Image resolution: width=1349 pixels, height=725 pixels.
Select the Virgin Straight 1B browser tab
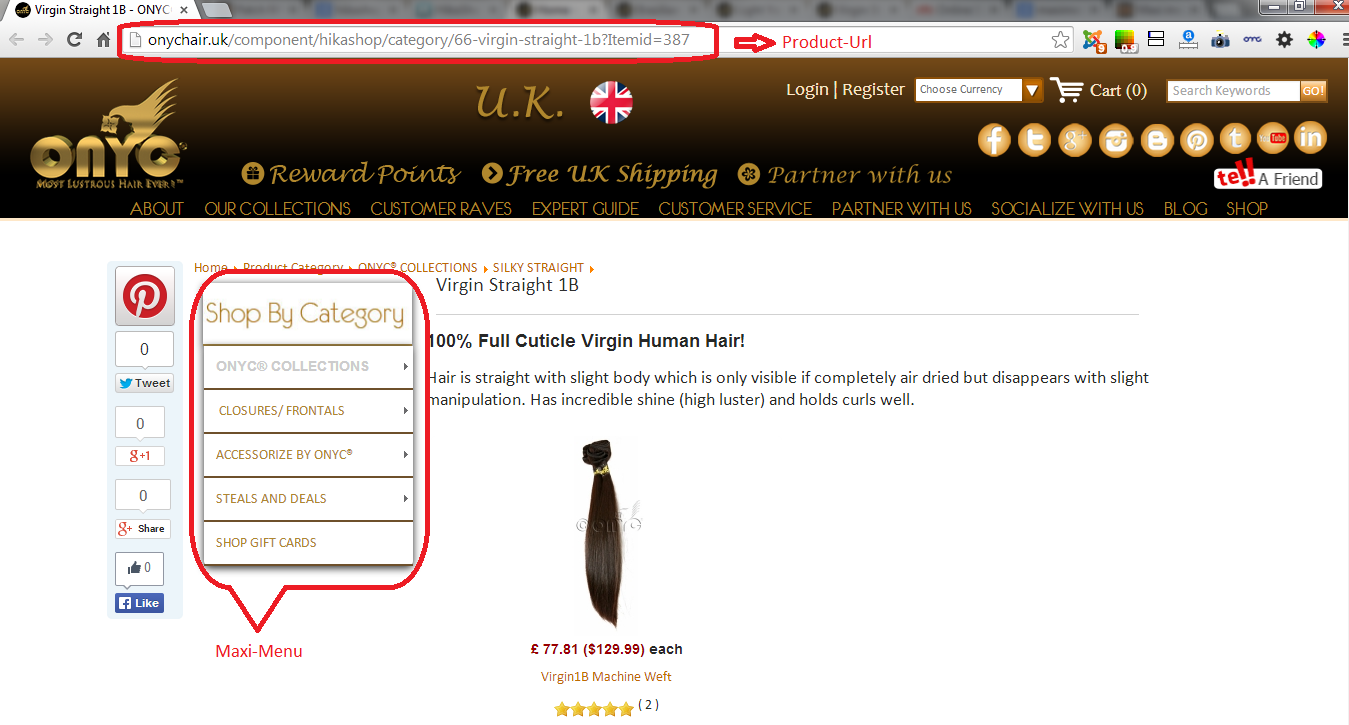click(101, 10)
